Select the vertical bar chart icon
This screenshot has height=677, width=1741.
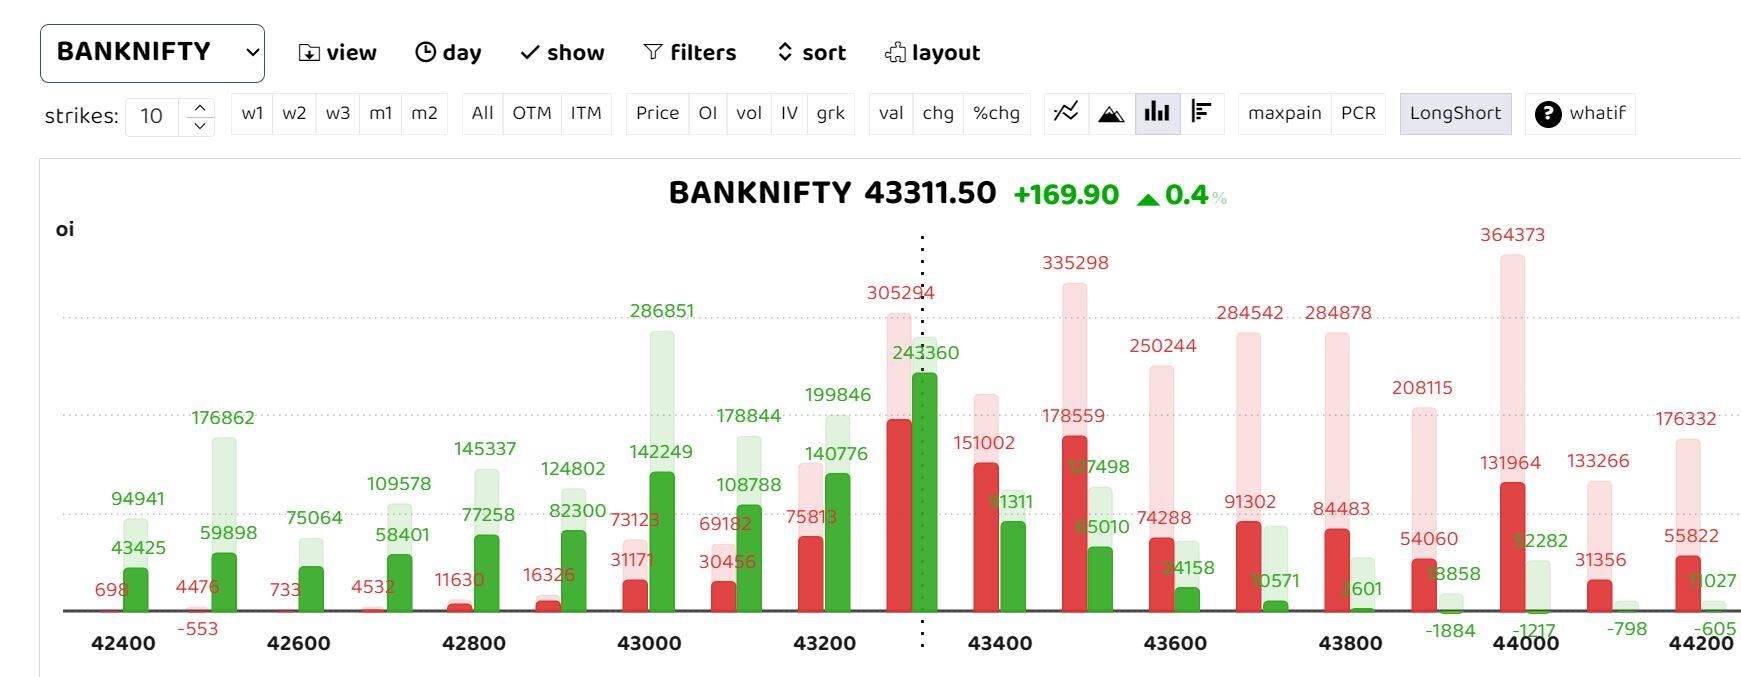coord(1157,113)
